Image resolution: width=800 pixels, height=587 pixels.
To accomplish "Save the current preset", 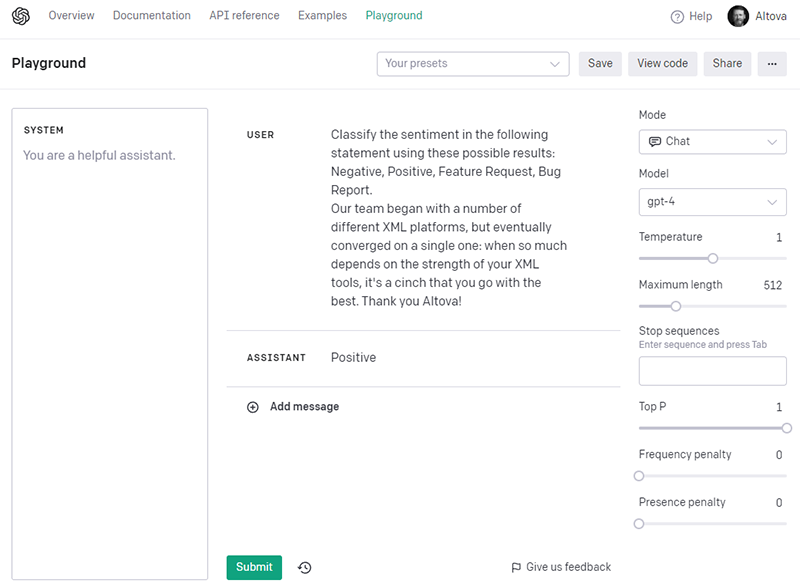I will (600, 63).
